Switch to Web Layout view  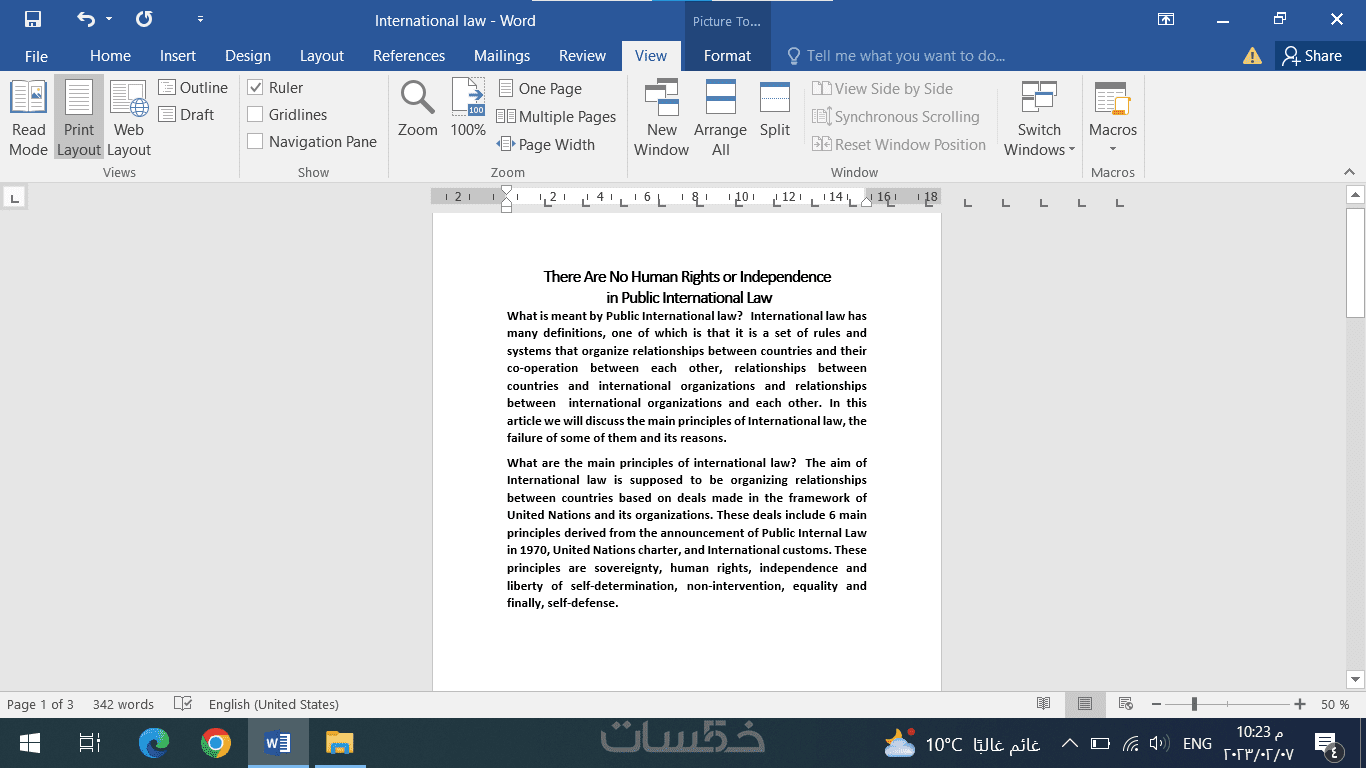129,118
